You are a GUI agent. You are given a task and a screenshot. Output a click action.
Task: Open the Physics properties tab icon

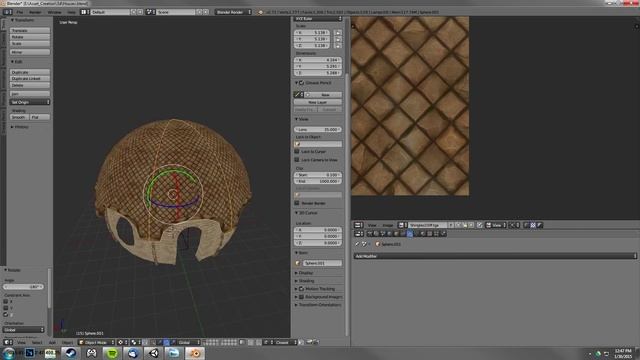pyautogui.click(x=443, y=233)
